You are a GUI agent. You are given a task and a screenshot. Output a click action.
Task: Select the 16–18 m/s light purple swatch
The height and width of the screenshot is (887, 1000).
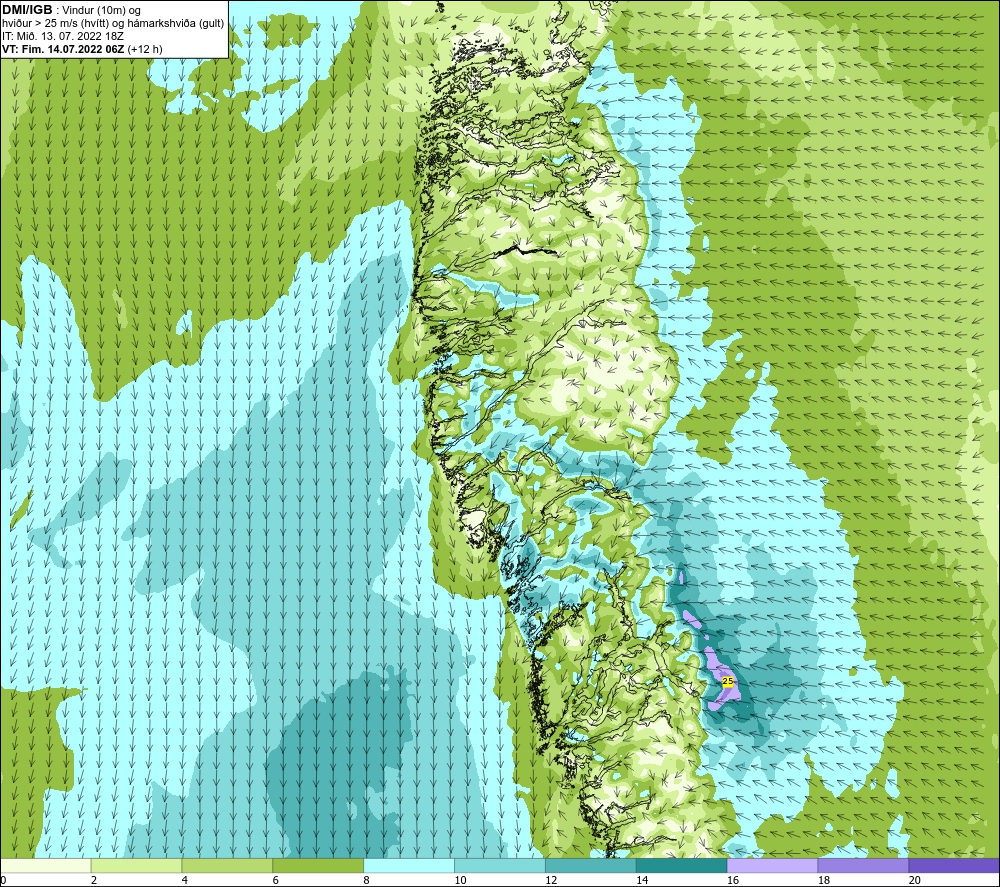(x=772, y=865)
